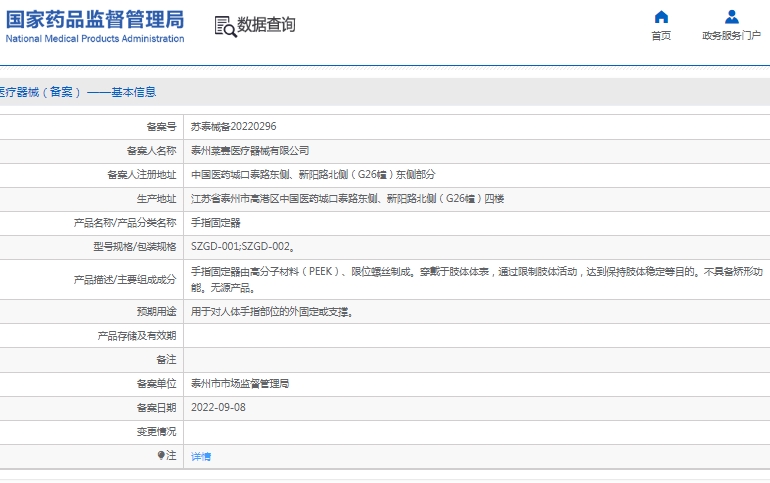The height and width of the screenshot is (483, 770).
Task: Select the production address ending 四楼
Action: coord(347,199)
